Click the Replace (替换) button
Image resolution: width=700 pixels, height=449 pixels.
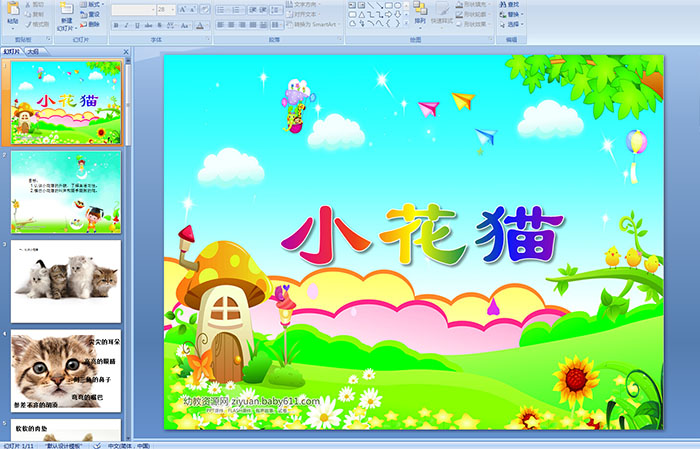click(x=511, y=14)
